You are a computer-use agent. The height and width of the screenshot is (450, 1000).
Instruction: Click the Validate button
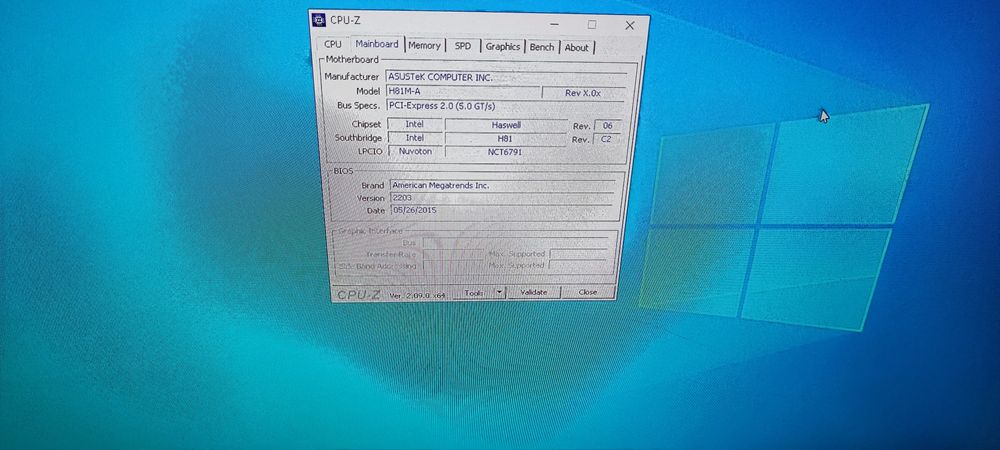(x=533, y=292)
